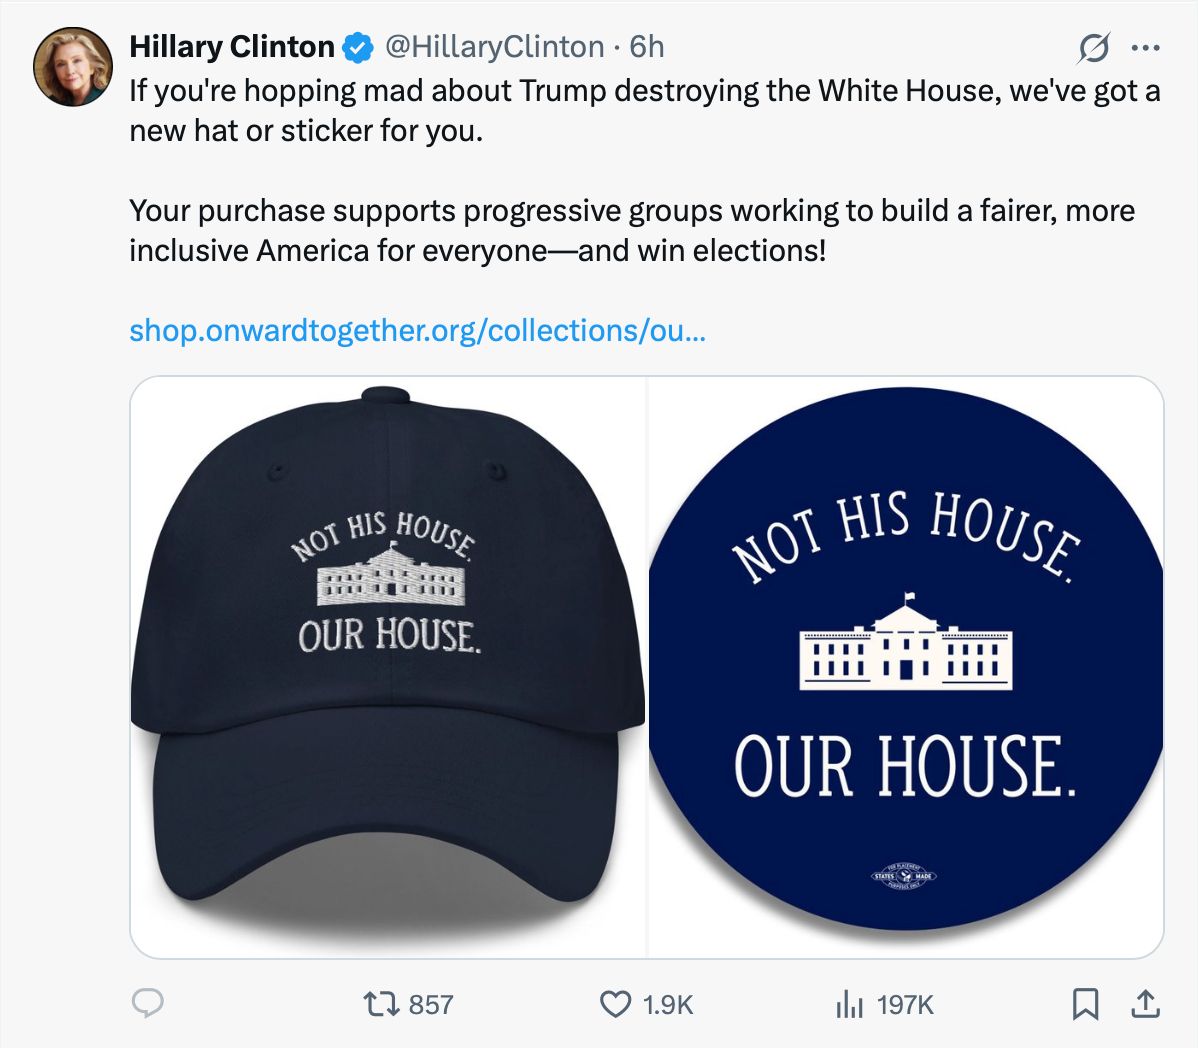Open the Grok explain-post icon
Viewport: 1198px width, 1048px height.
1093,48
